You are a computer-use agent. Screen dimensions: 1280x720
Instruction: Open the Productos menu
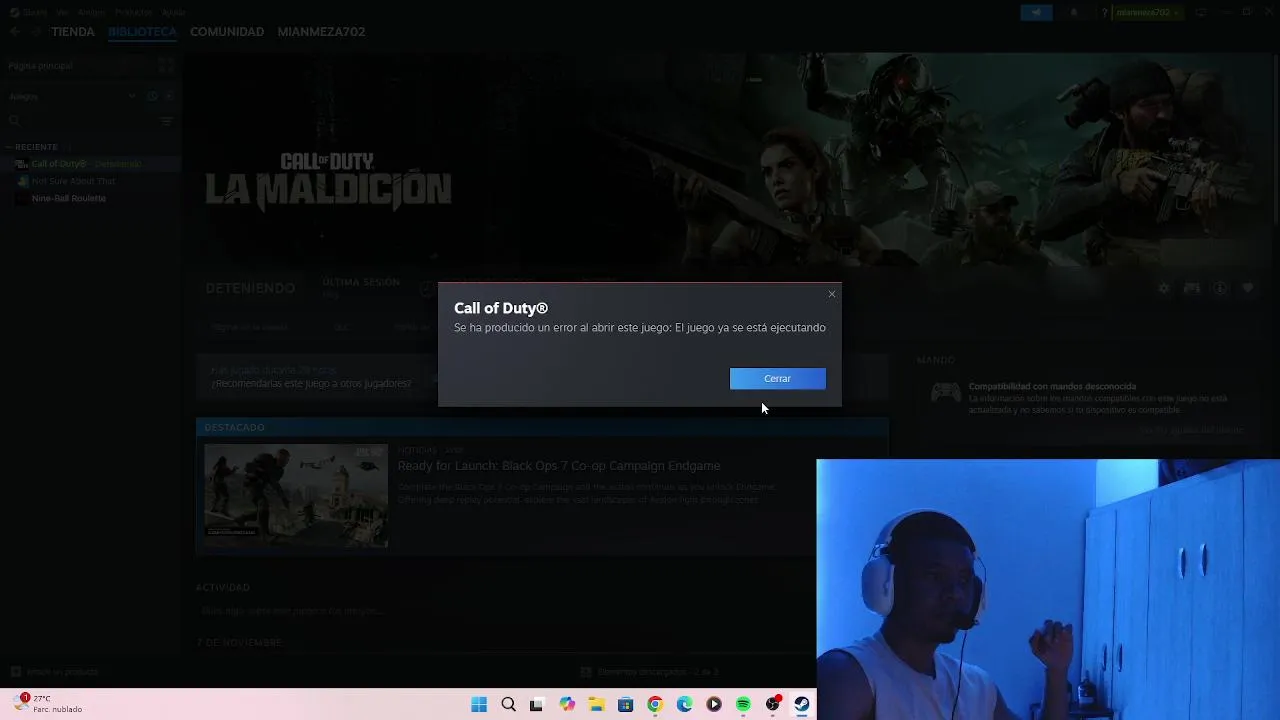133,12
